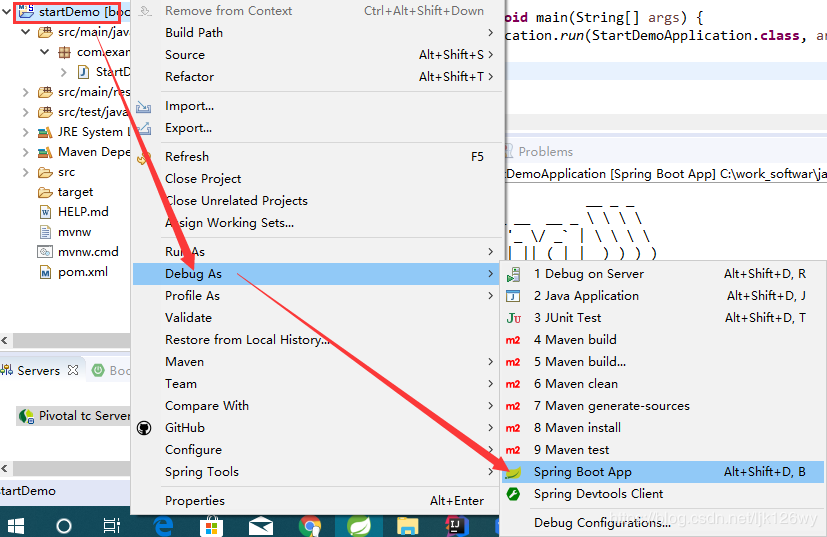Choose Close Project
Viewport: 827px width, 537px height.
[x=316, y=179]
